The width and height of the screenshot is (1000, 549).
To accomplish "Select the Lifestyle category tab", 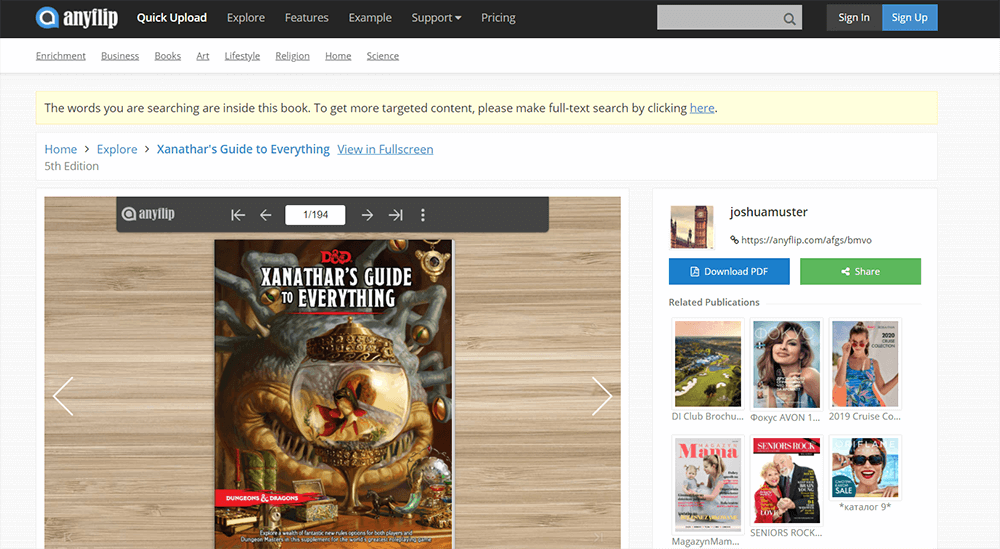I will pyautogui.click(x=242, y=56).
